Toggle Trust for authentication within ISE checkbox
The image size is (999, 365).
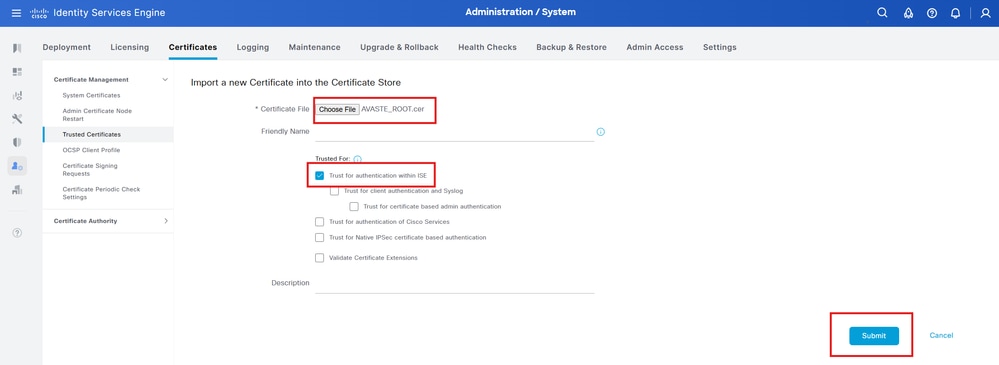click(320, 175)
